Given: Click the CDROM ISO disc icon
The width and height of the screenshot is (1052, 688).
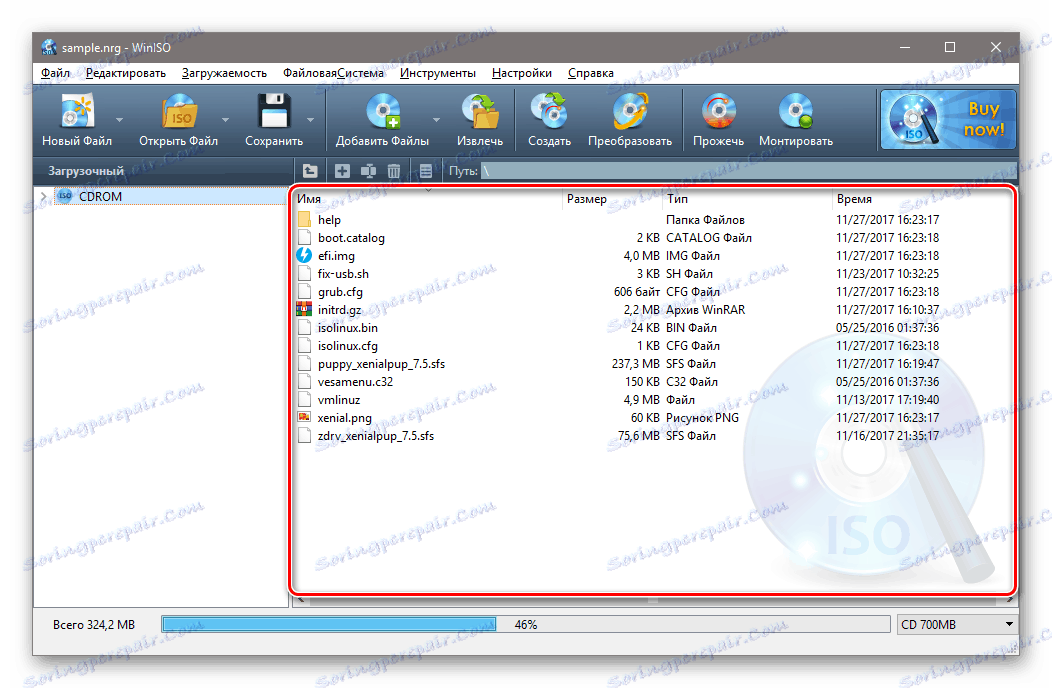Looking at the screenshot, I should (65, 196).
